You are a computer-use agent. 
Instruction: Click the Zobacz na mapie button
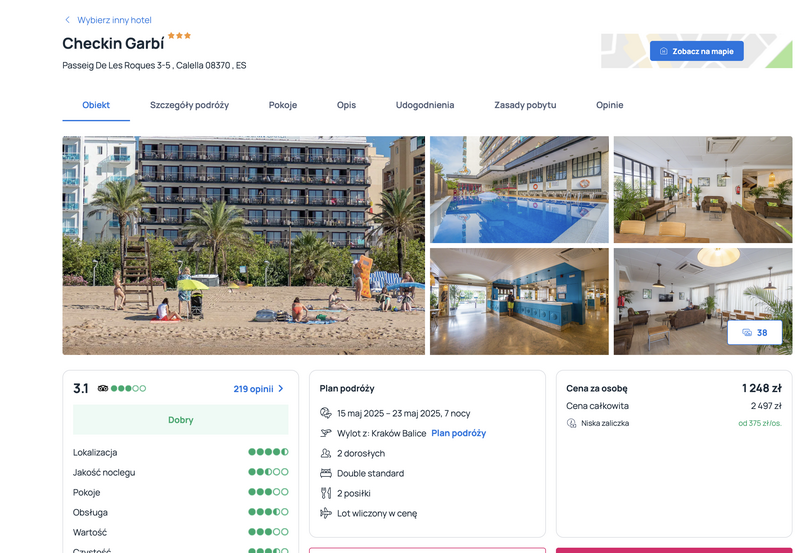(x=696, y=51)
